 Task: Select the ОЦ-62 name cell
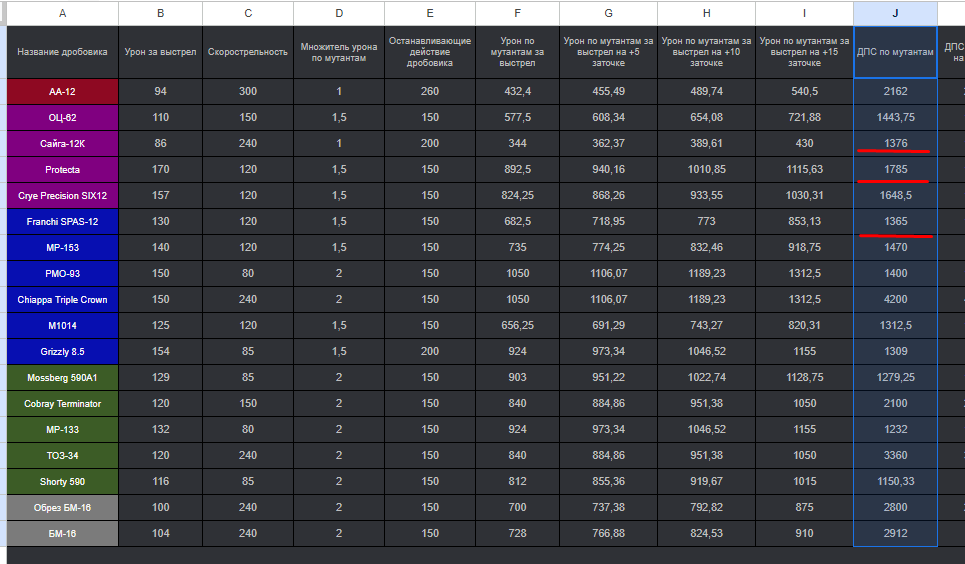tap(62, 118)
